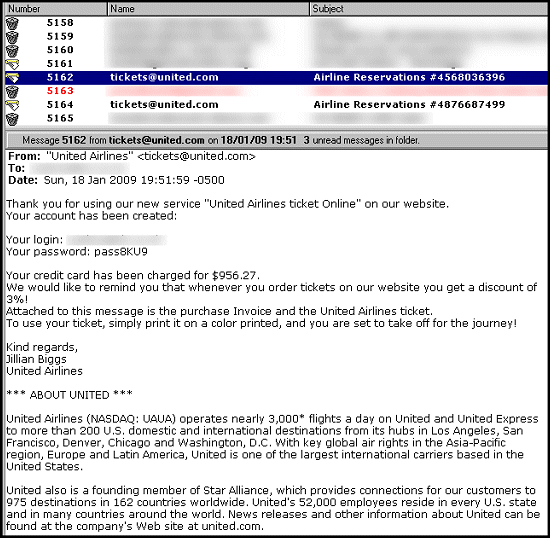
Task: Click the trash icon beside message 5158
Action: [x=12, y=23]
